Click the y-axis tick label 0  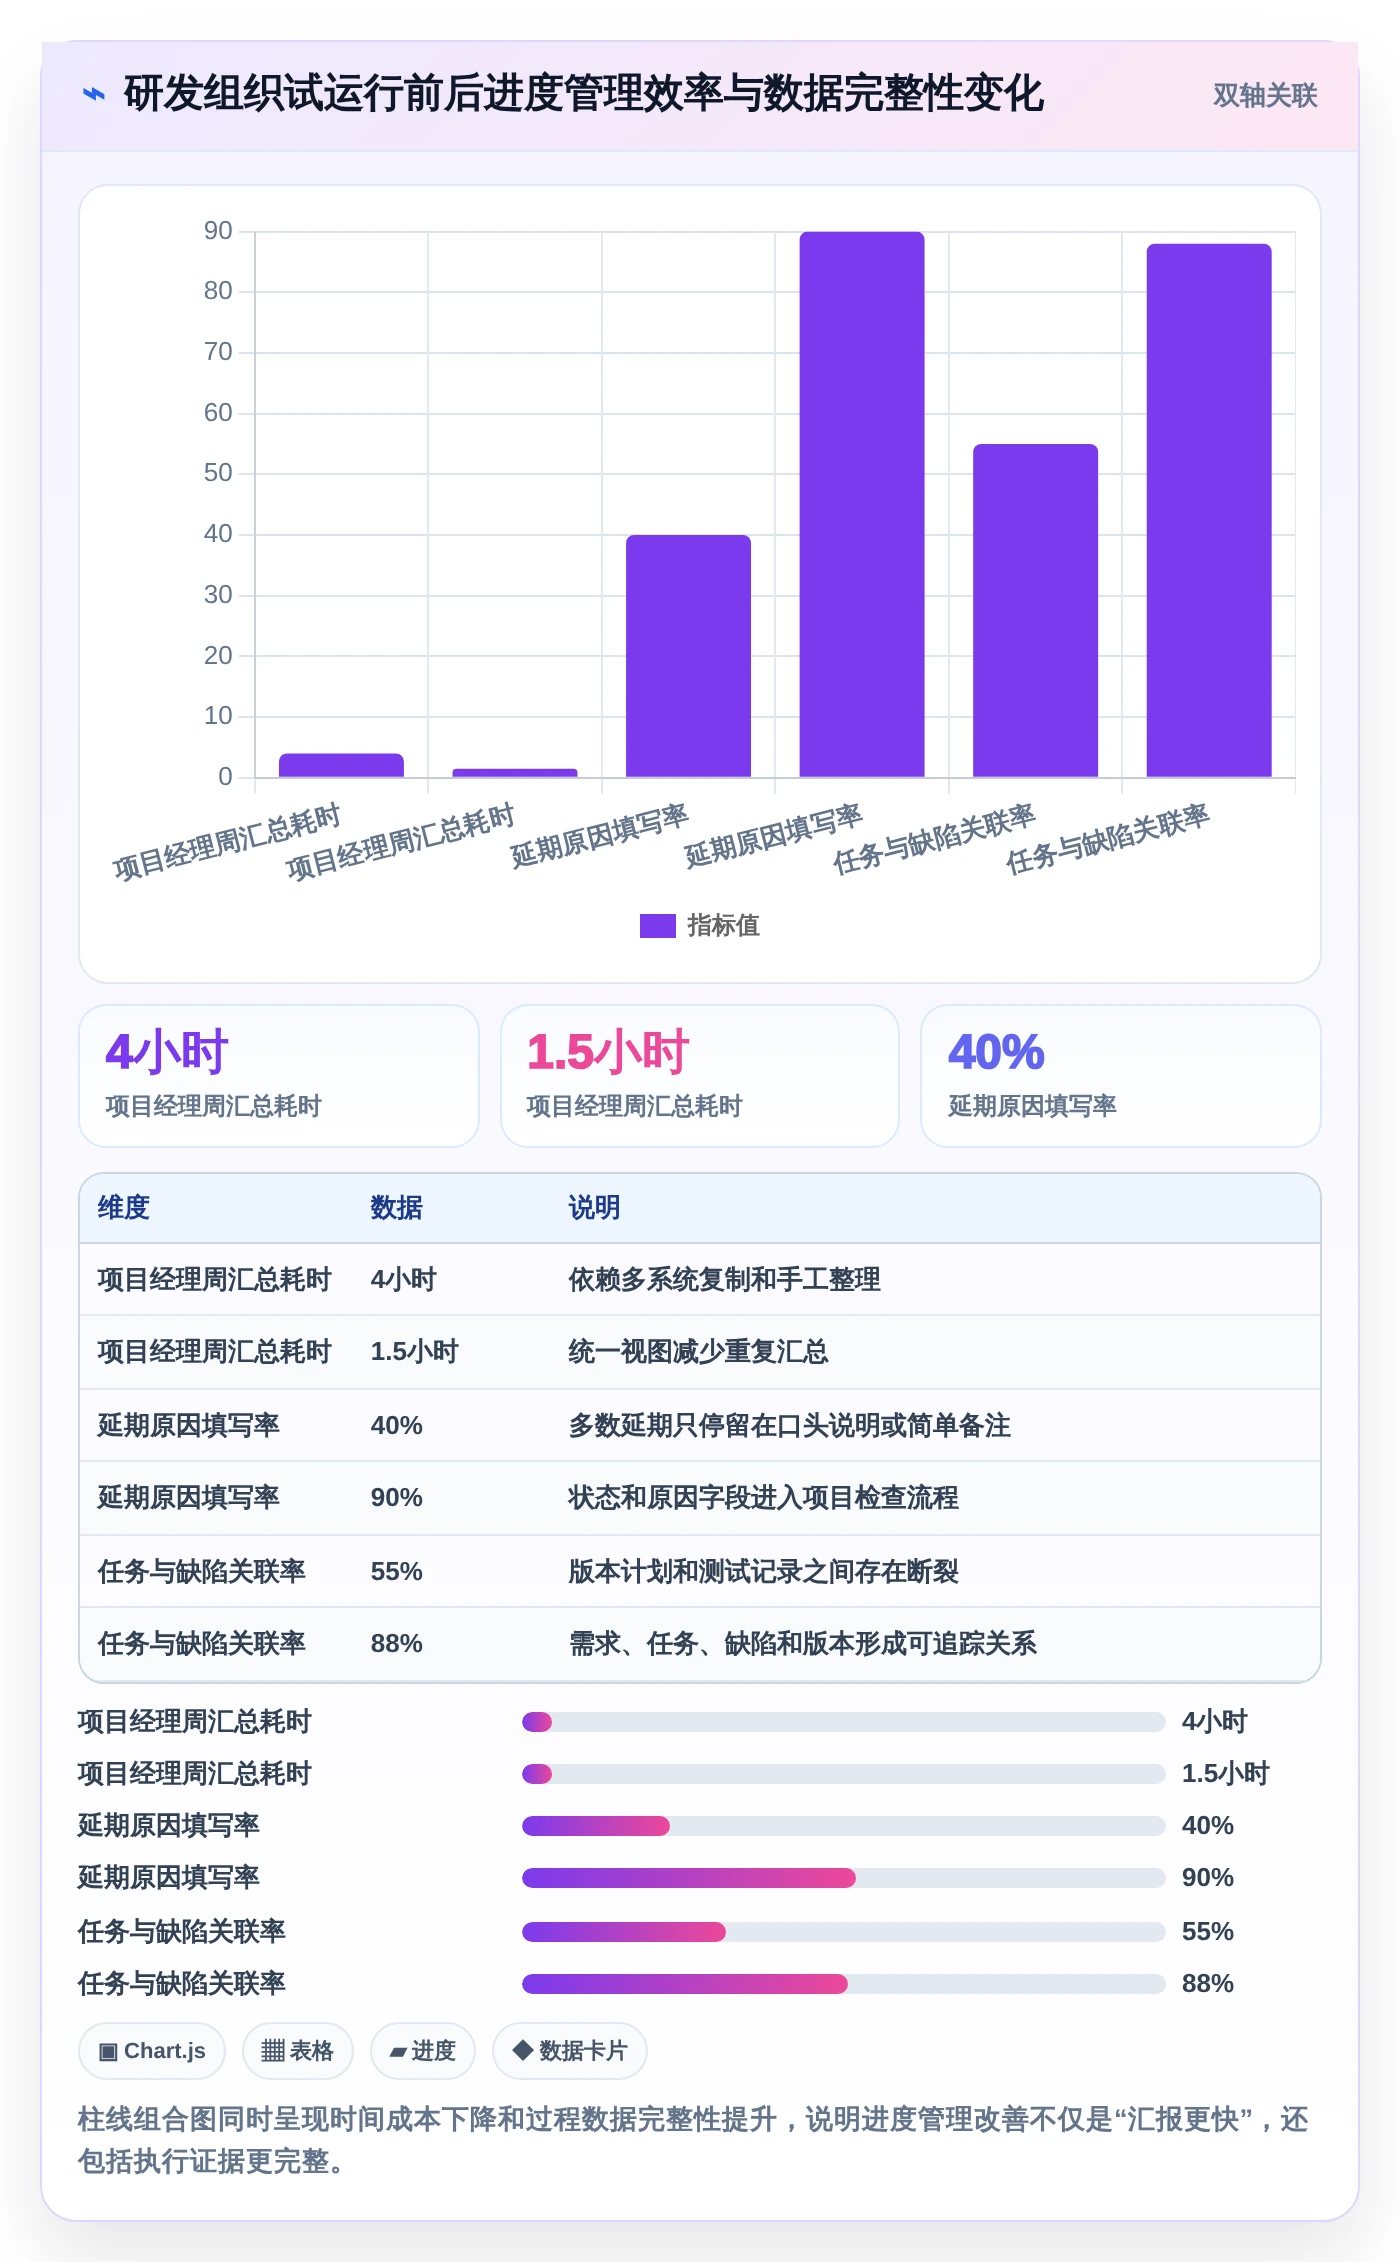click(x=225, y=777)
